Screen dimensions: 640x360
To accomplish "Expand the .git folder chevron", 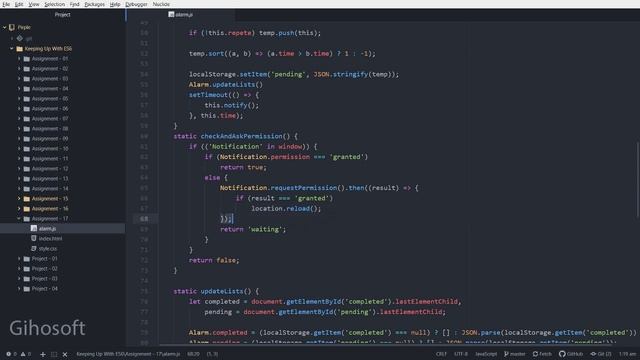I will click(x=12, y=38).
